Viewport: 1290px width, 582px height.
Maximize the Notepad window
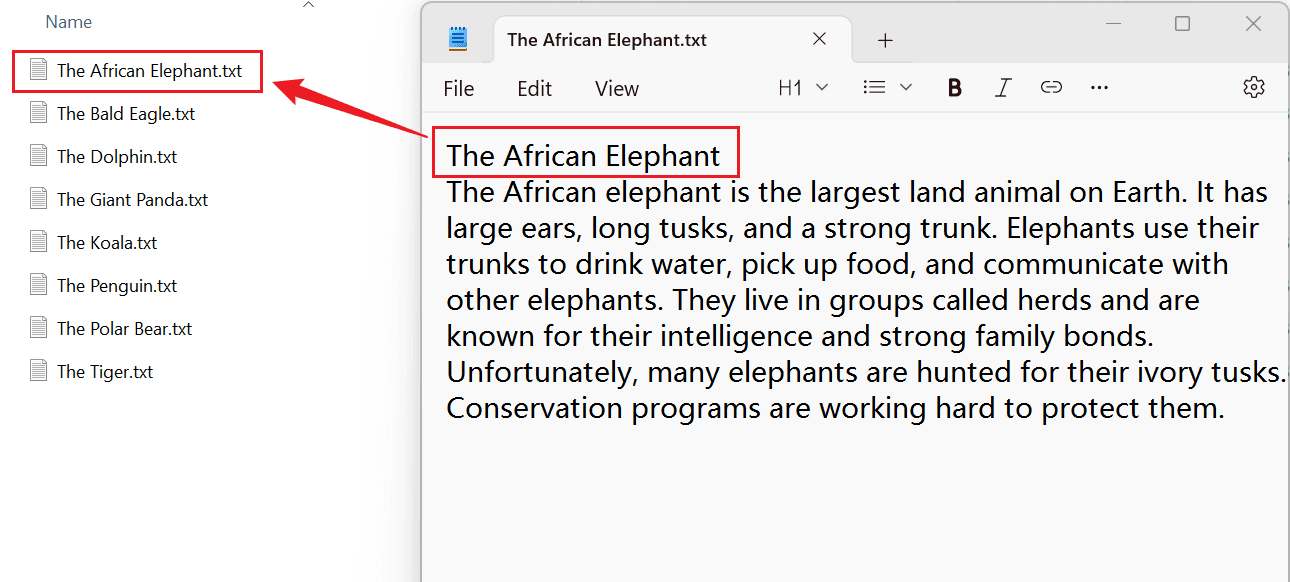click(1182, 24)
